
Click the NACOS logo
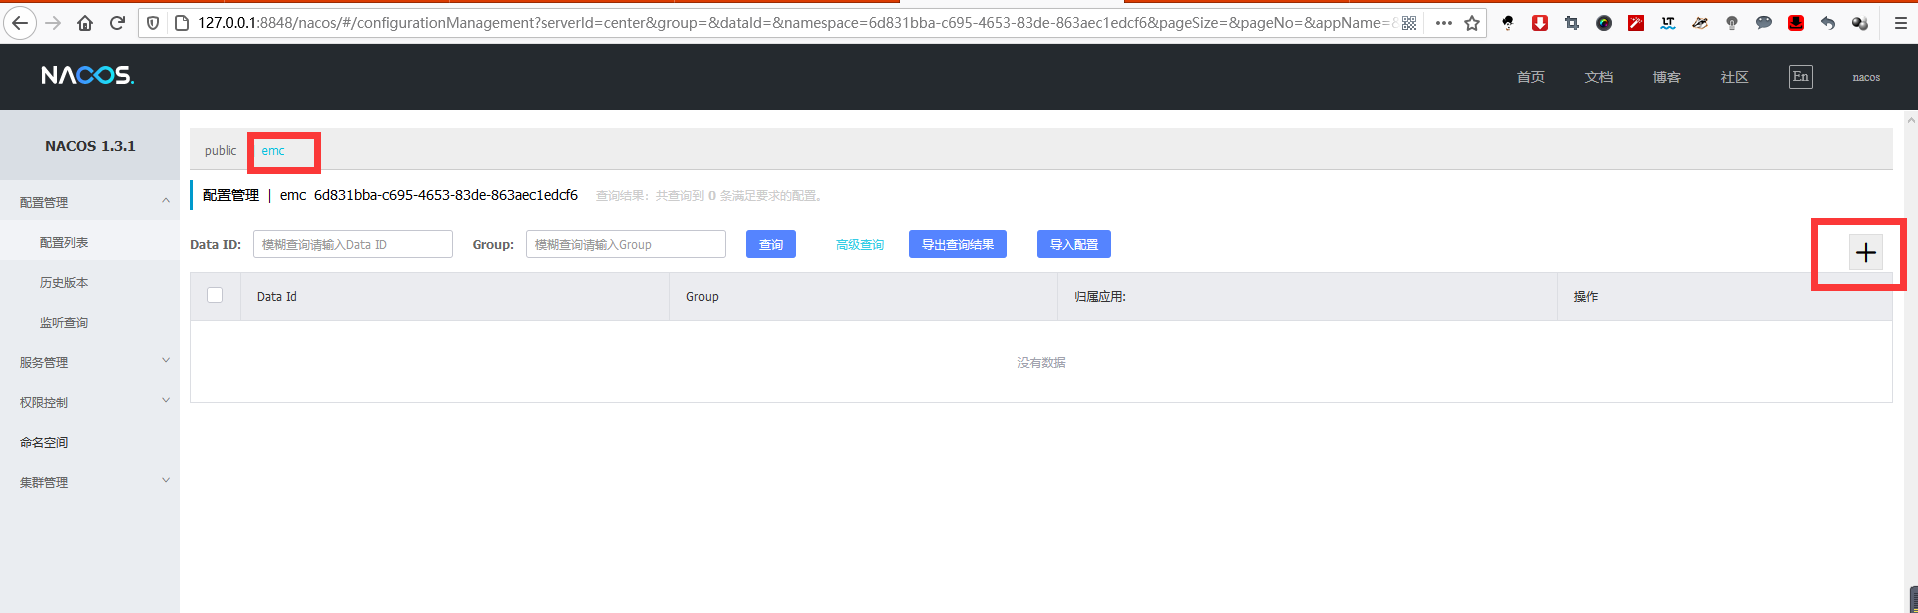87,76
